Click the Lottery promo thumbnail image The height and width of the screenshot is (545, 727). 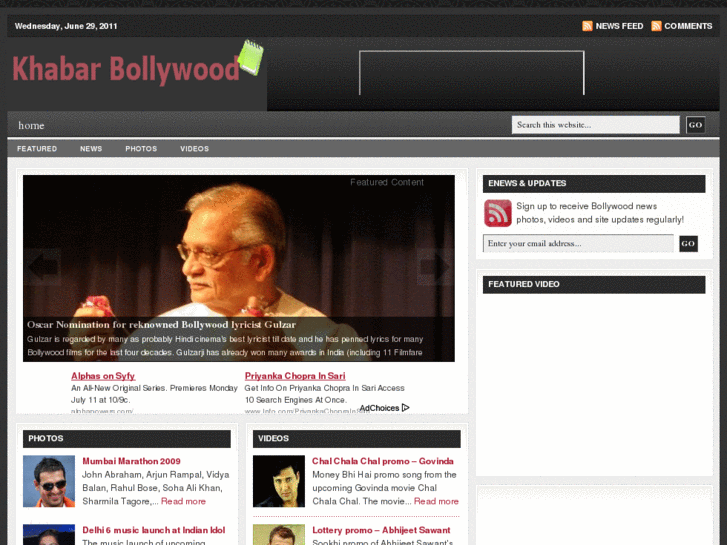point(279,534)
